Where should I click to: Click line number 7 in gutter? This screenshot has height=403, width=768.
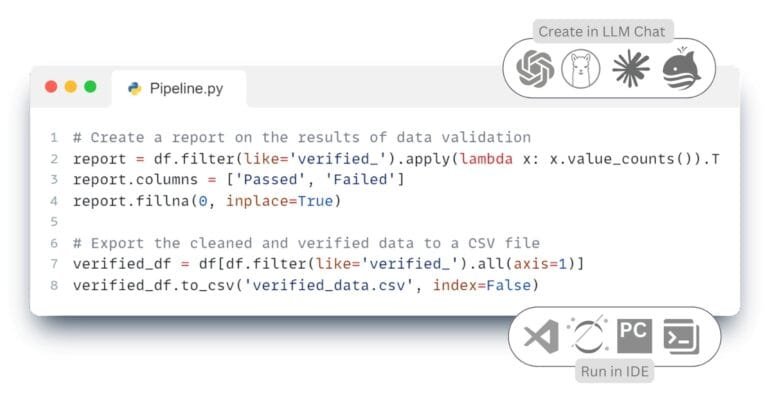(x=54, y=264)
